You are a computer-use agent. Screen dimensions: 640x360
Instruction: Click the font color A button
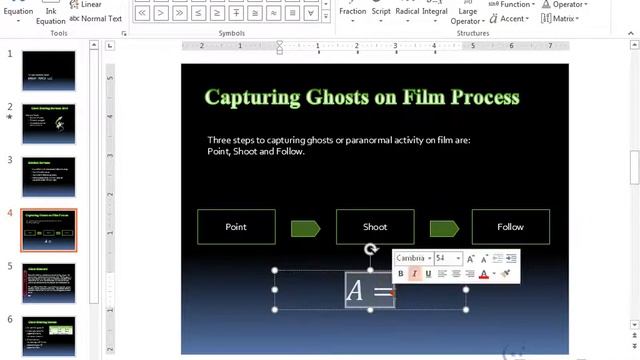(484, 273)
